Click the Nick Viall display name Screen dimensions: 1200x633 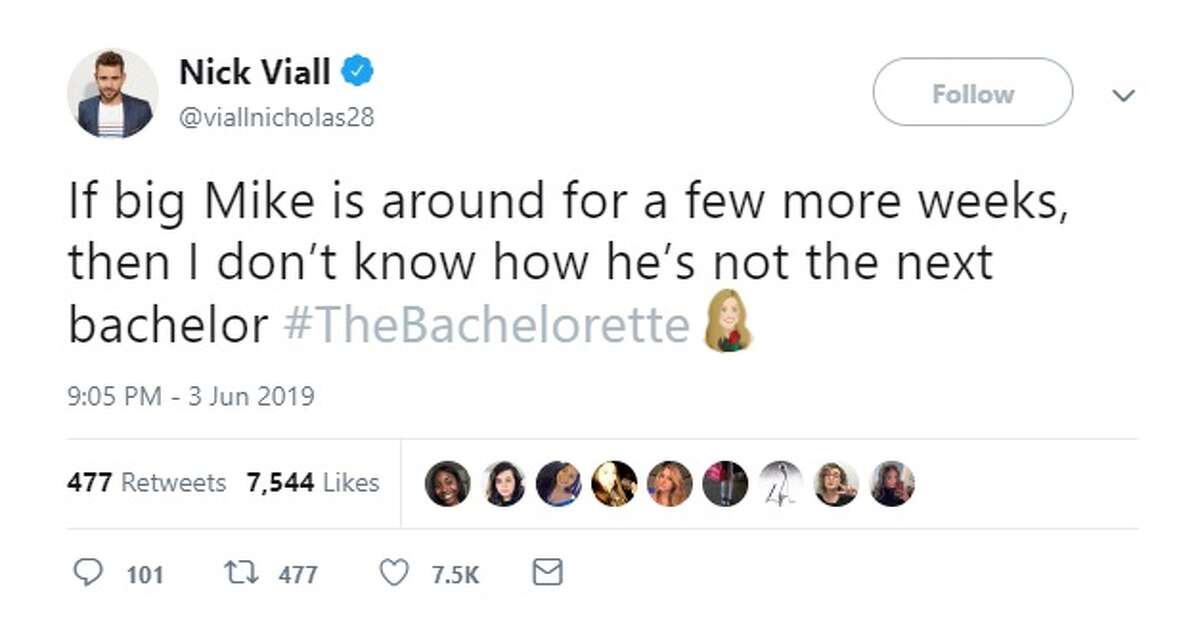(255, 71)
